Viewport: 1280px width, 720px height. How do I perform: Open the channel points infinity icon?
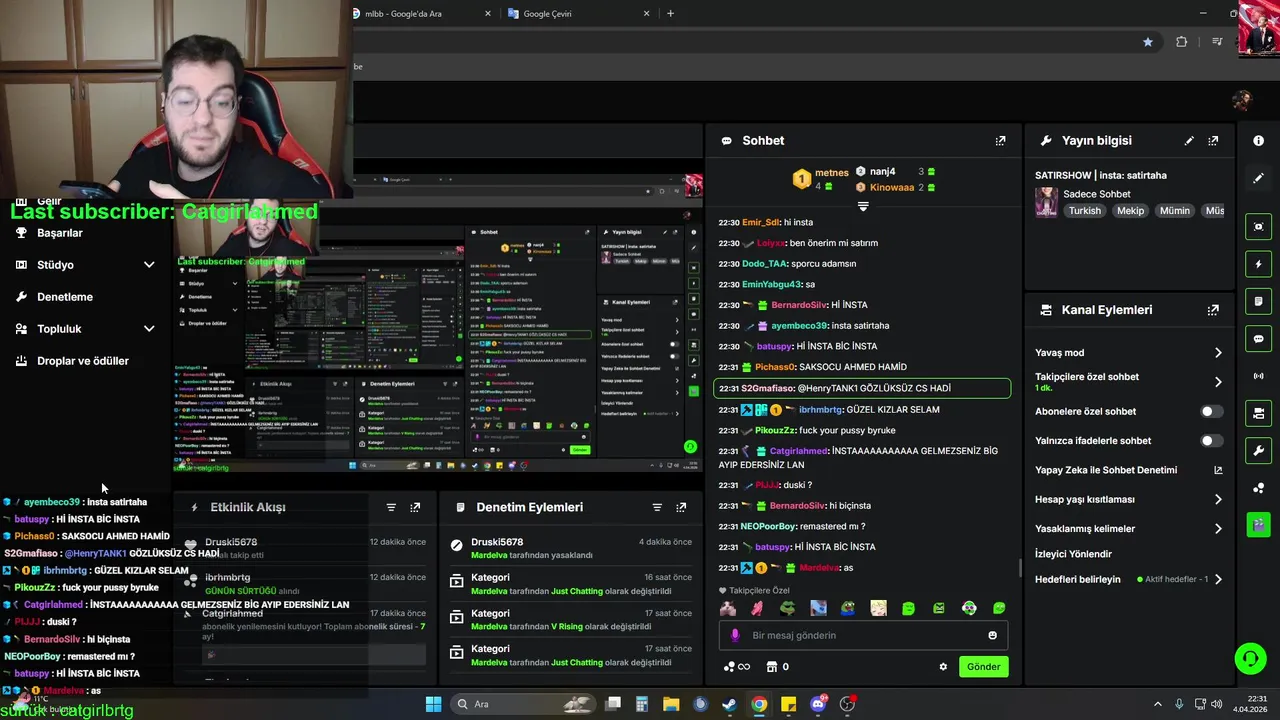pos(736,667)
